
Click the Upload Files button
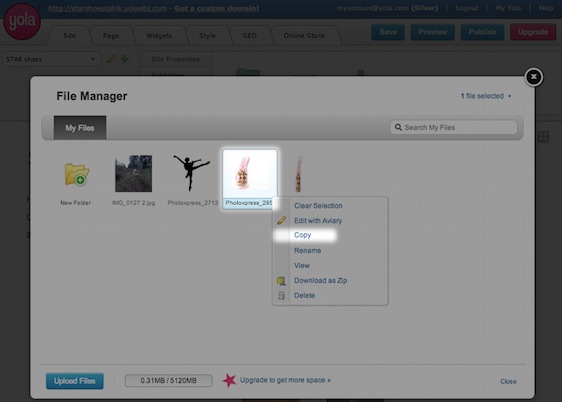75,381
